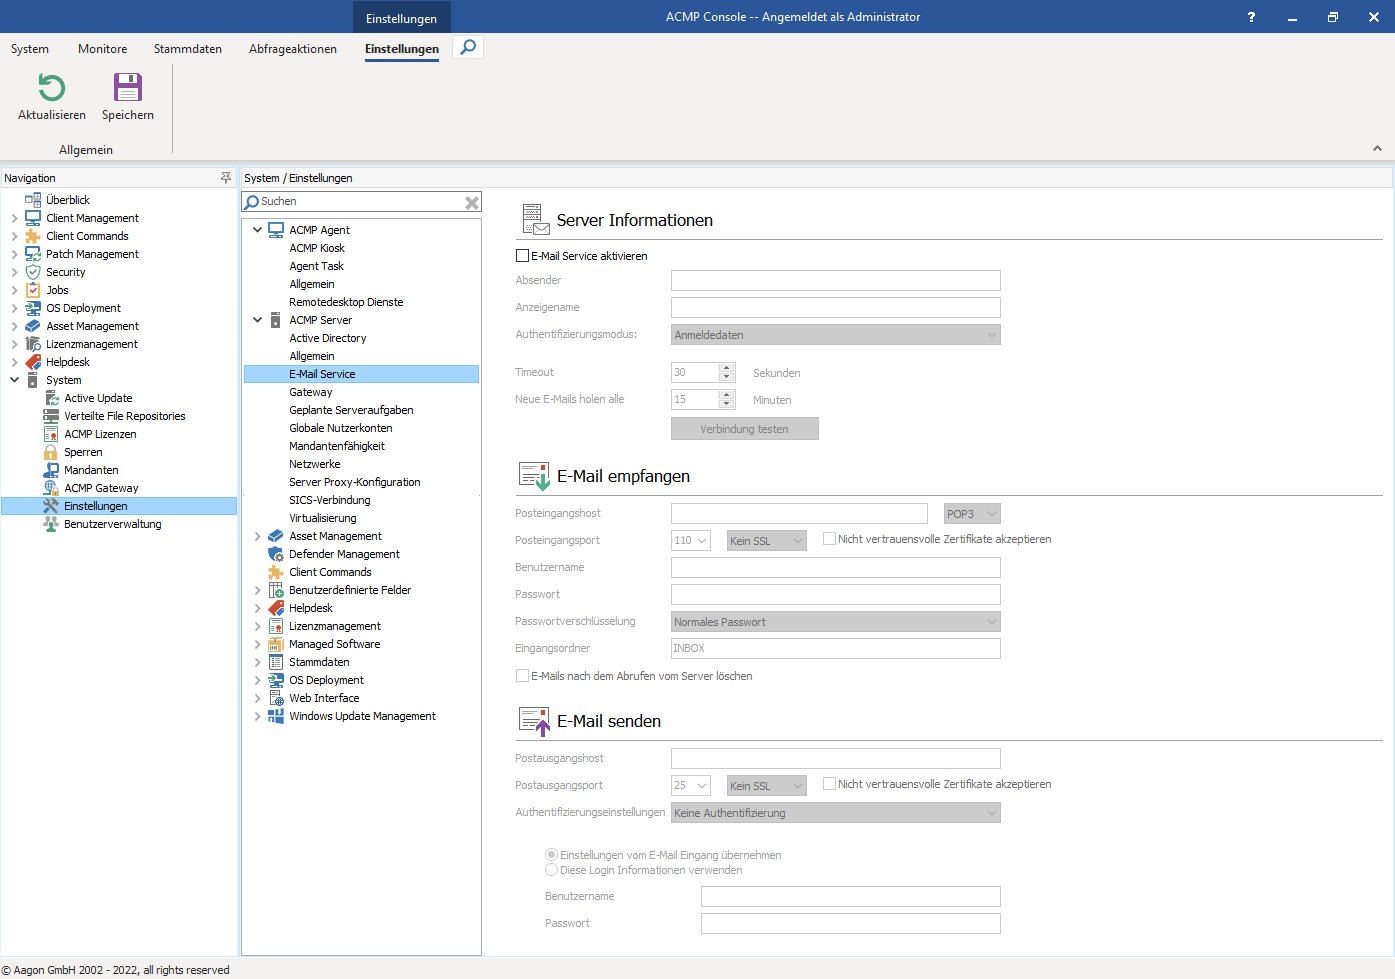Select Server Proxy-Konfiguration in settings tree
This screenshot has height=979, width=1395.
click(x=355, y=482)
